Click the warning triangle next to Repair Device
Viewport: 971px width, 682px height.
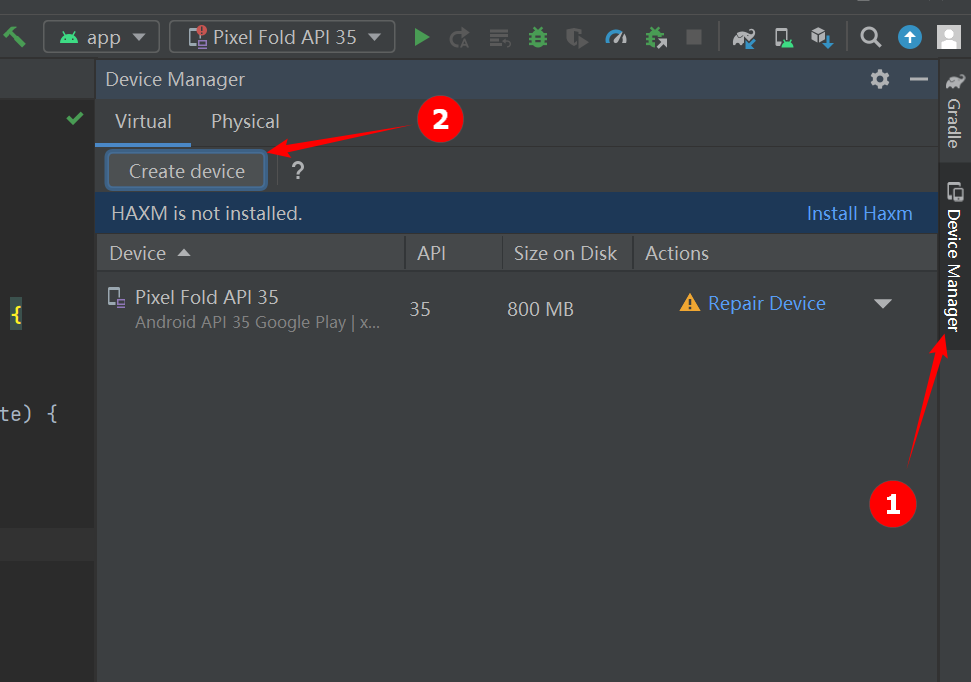pos(689,303)
